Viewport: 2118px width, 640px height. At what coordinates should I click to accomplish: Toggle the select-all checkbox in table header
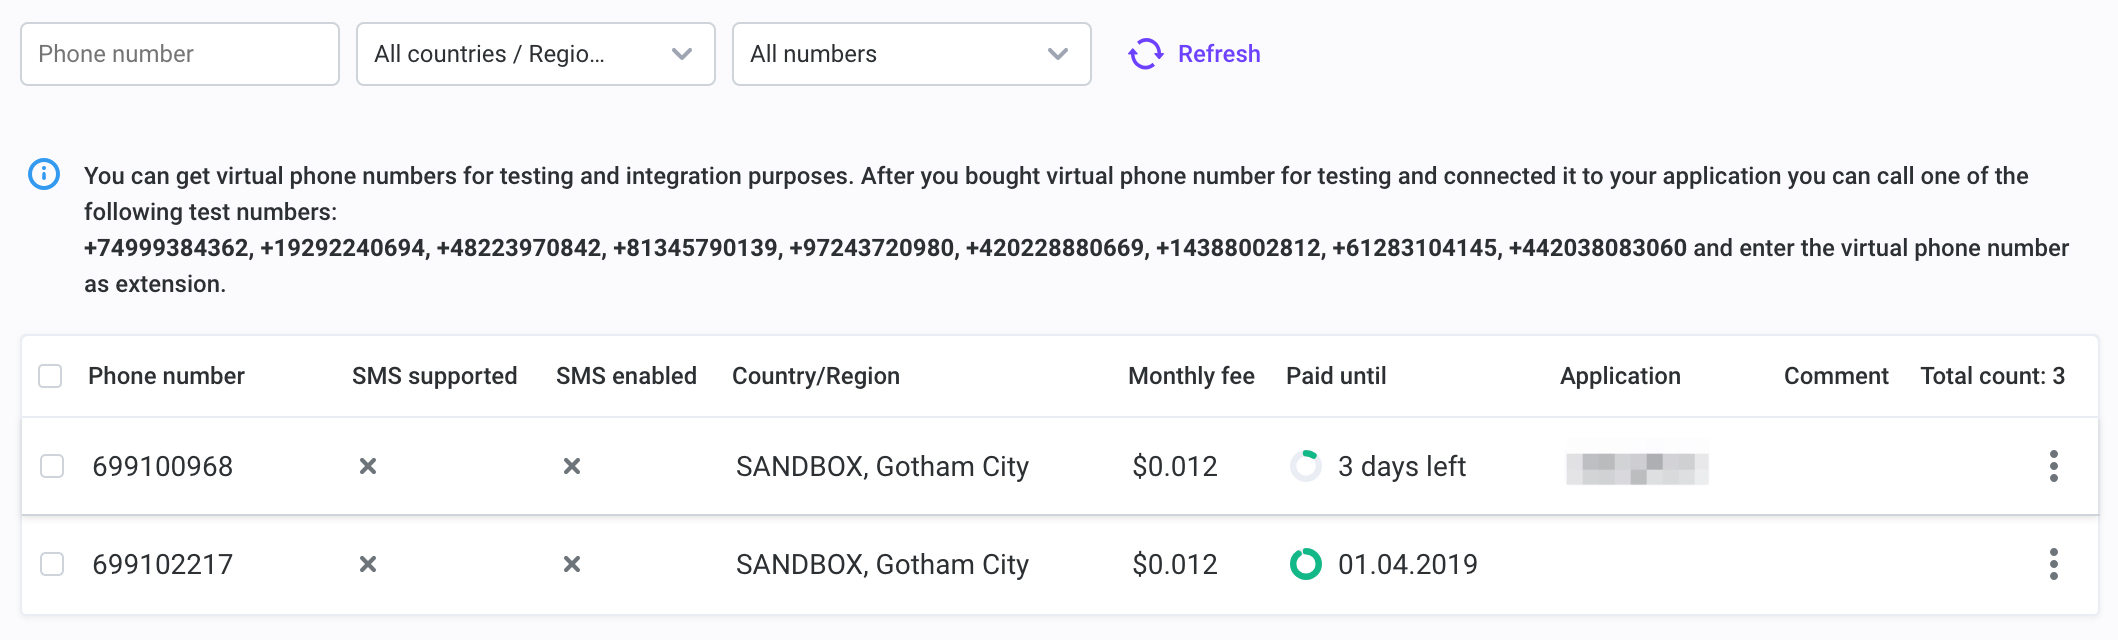[50, 376]
